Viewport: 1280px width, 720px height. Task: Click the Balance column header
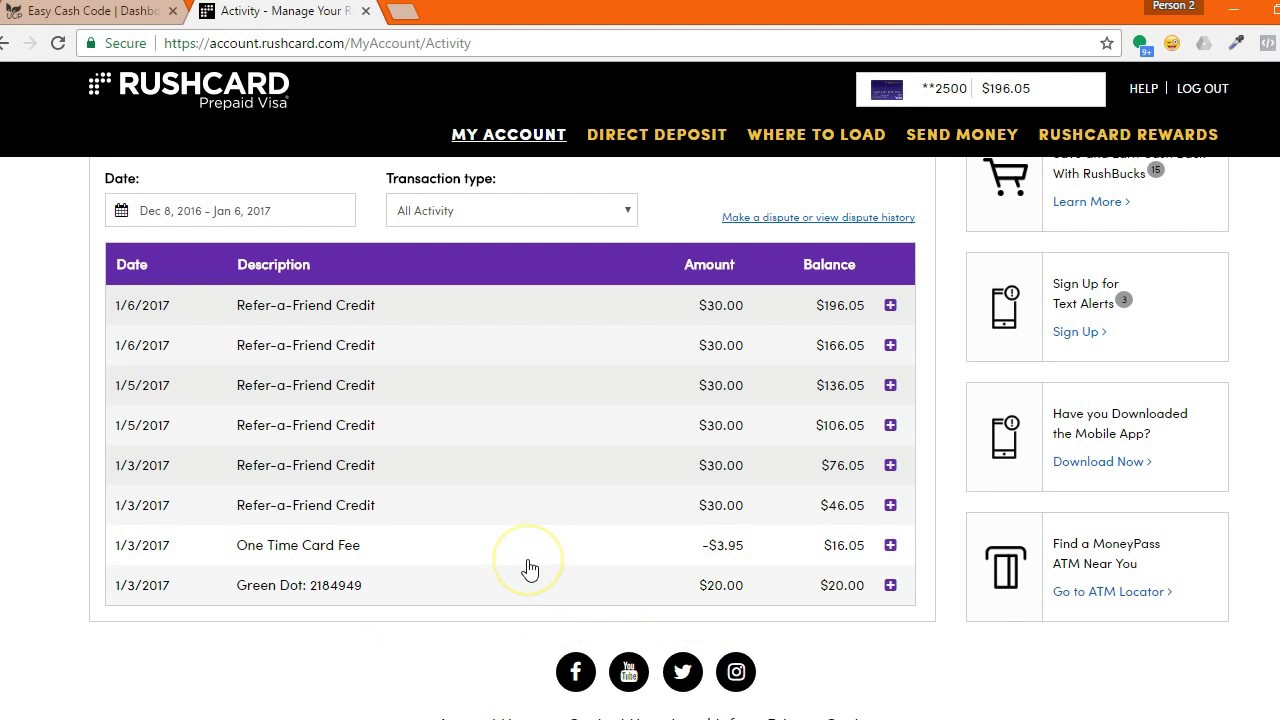829,265
